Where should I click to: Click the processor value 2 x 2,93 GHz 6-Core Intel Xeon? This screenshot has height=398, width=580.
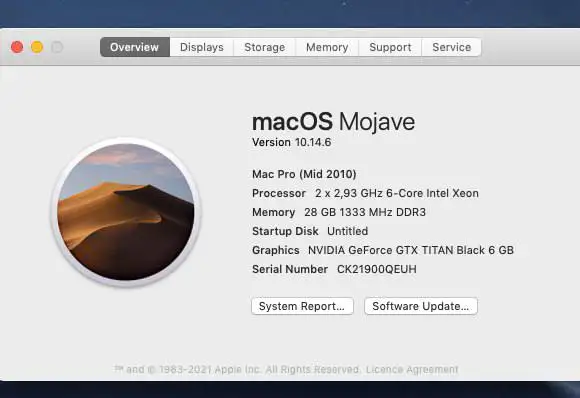pos(397,193)
